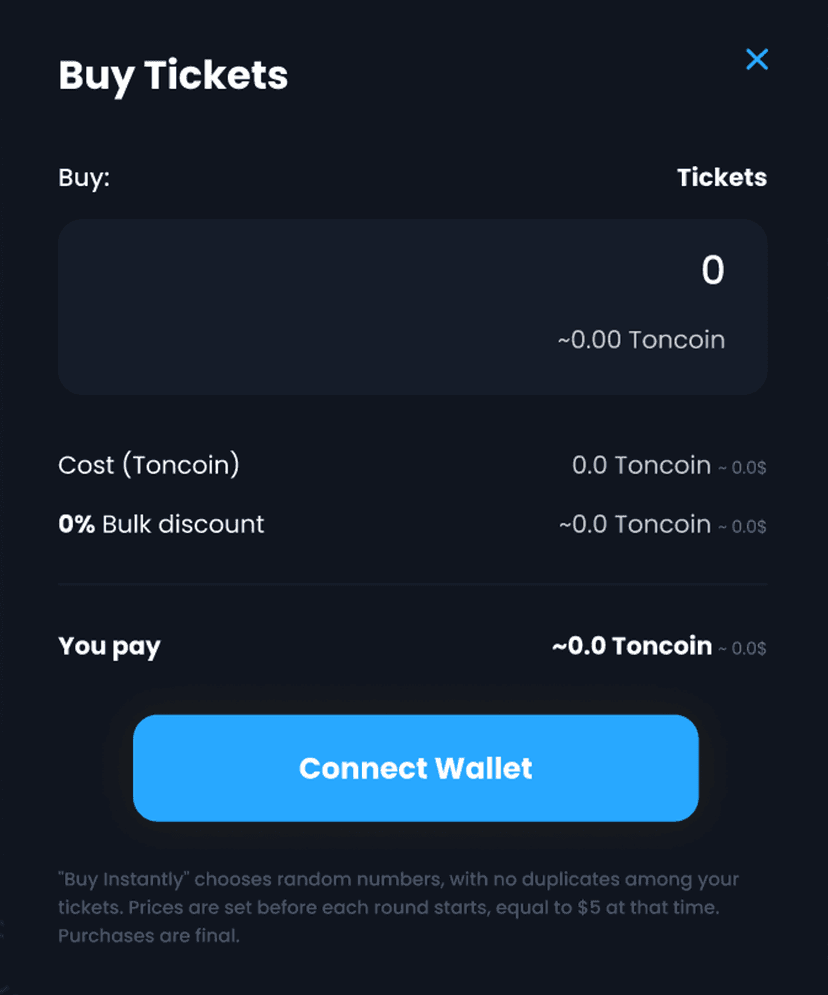Screen dimensions: 828x995
Task: Click the Connect Wallet button
Action: [x=415, y=768]
